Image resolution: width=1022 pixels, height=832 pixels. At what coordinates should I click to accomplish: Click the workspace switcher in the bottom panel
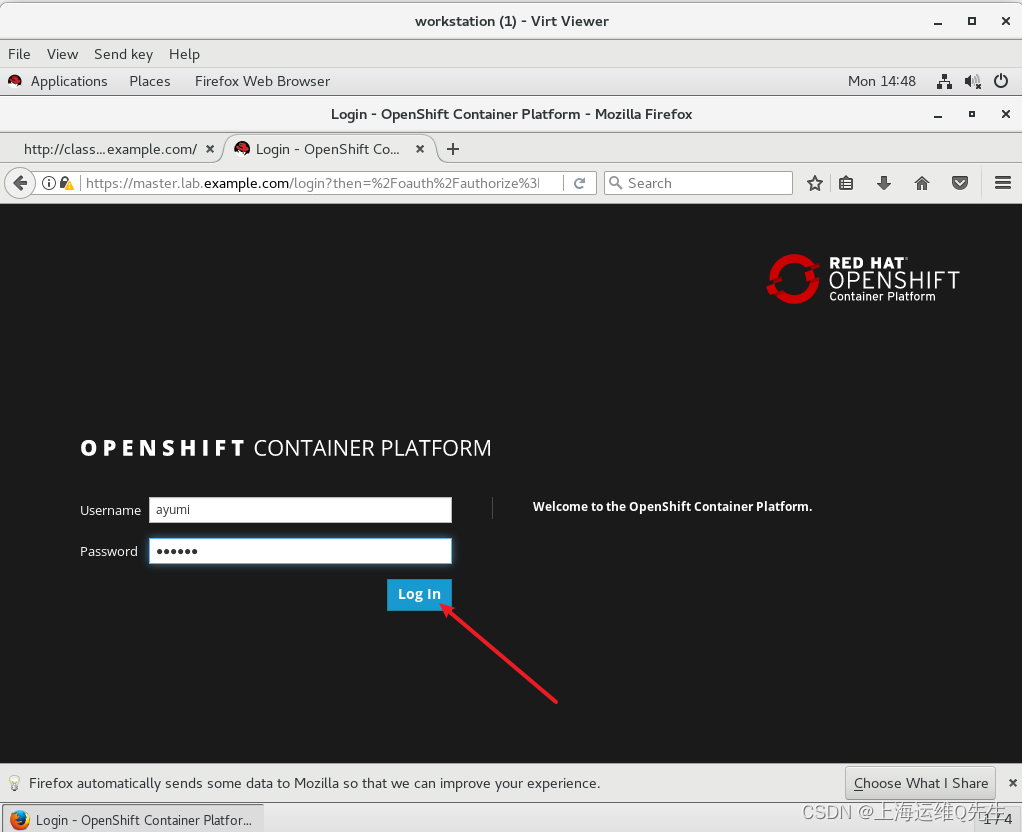click(997, 820)
